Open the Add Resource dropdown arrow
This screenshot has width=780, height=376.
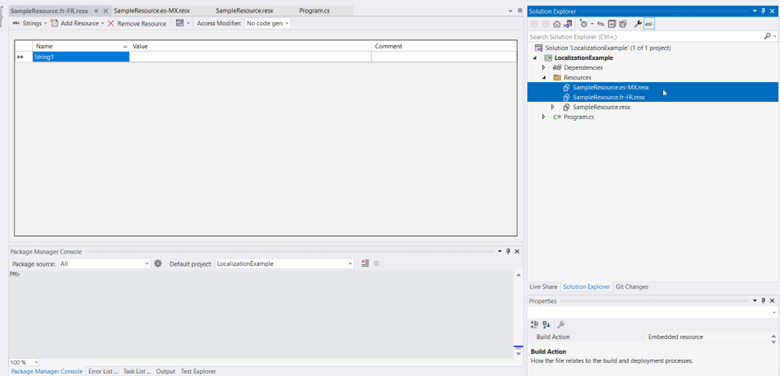(102, 23)
